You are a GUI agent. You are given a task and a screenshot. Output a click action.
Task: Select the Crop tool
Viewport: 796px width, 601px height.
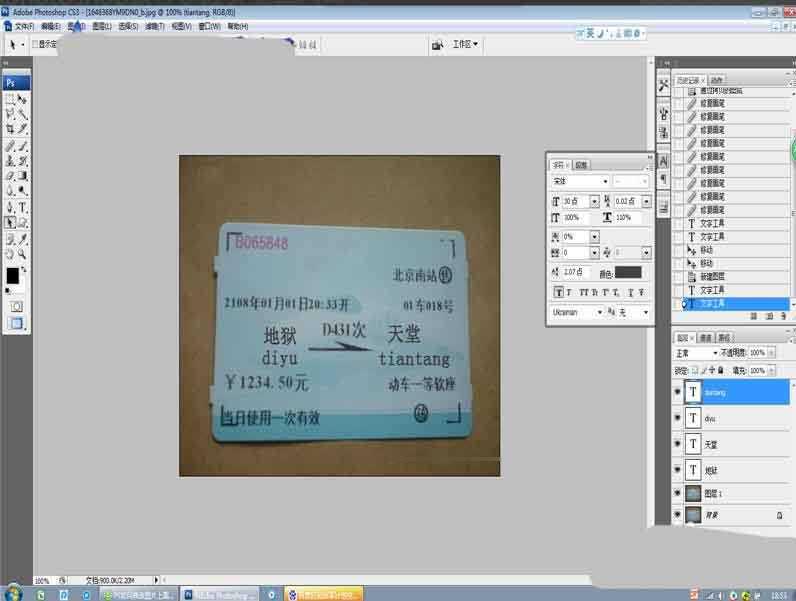tap(10, 129)
